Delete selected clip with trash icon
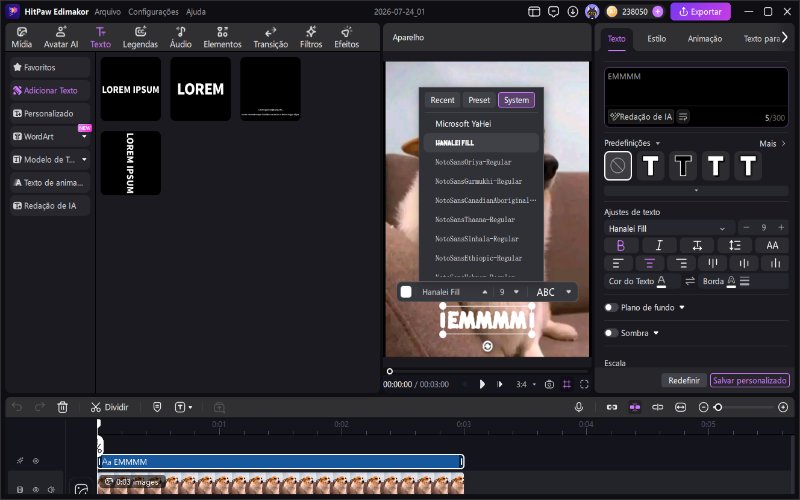Viewport: 800px width, 500px height. 62,407
